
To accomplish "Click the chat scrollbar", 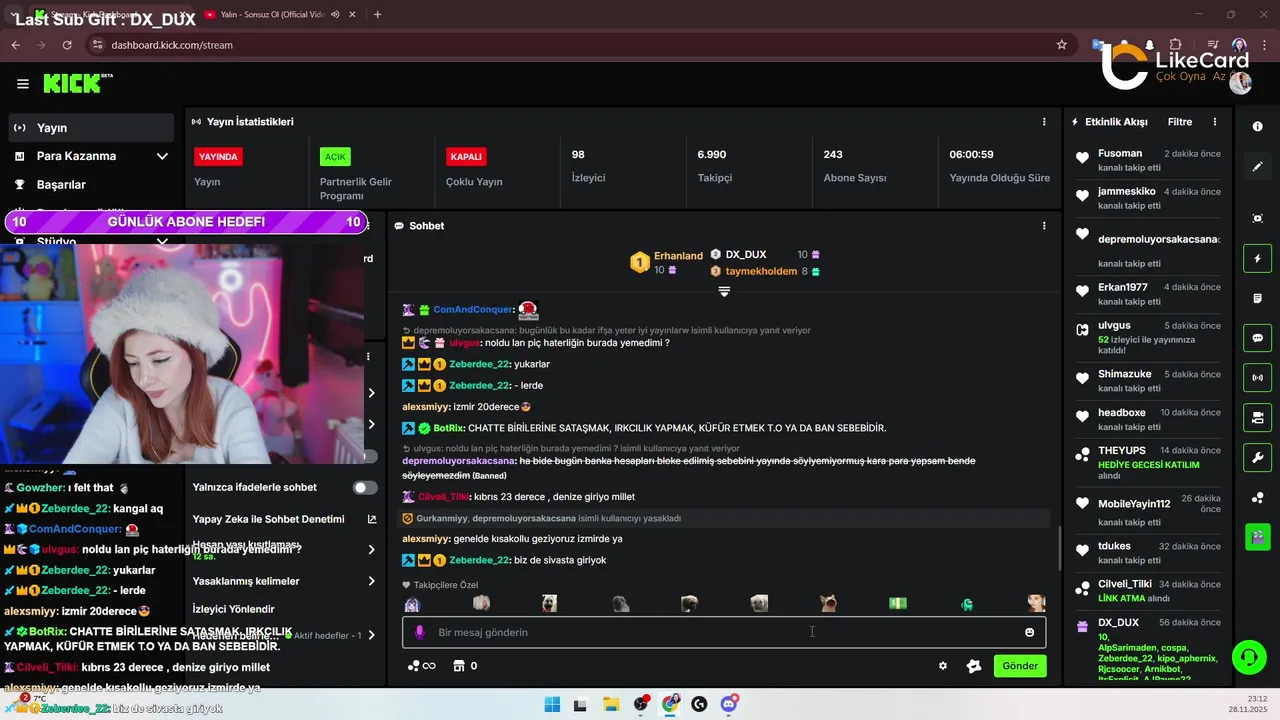I will pyautogui.click(x=1061, y=549).
